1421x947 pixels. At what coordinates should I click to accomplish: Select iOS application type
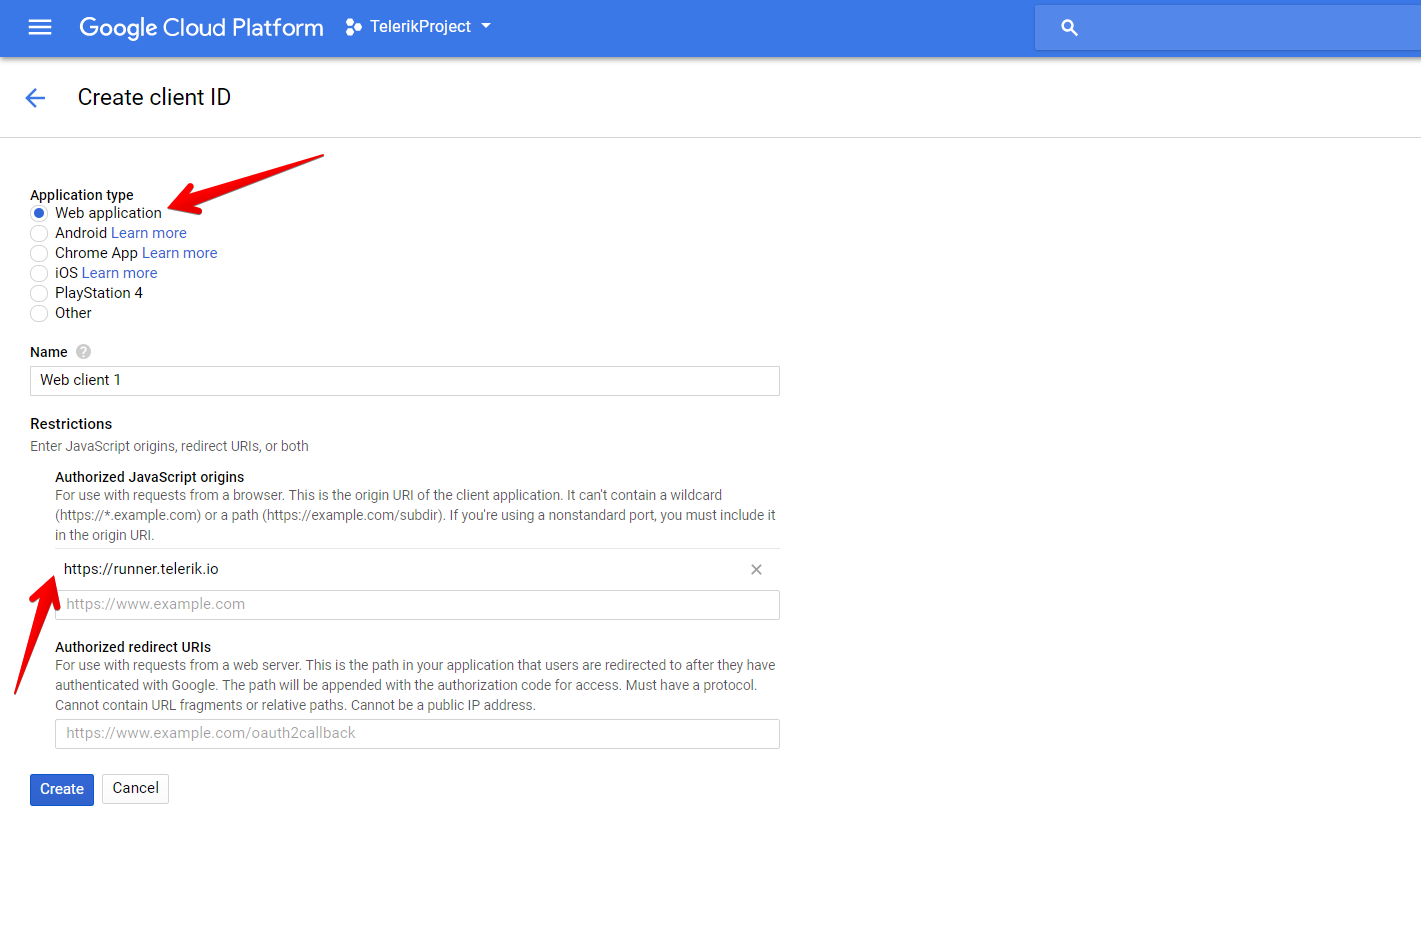[x=38, y=273]
